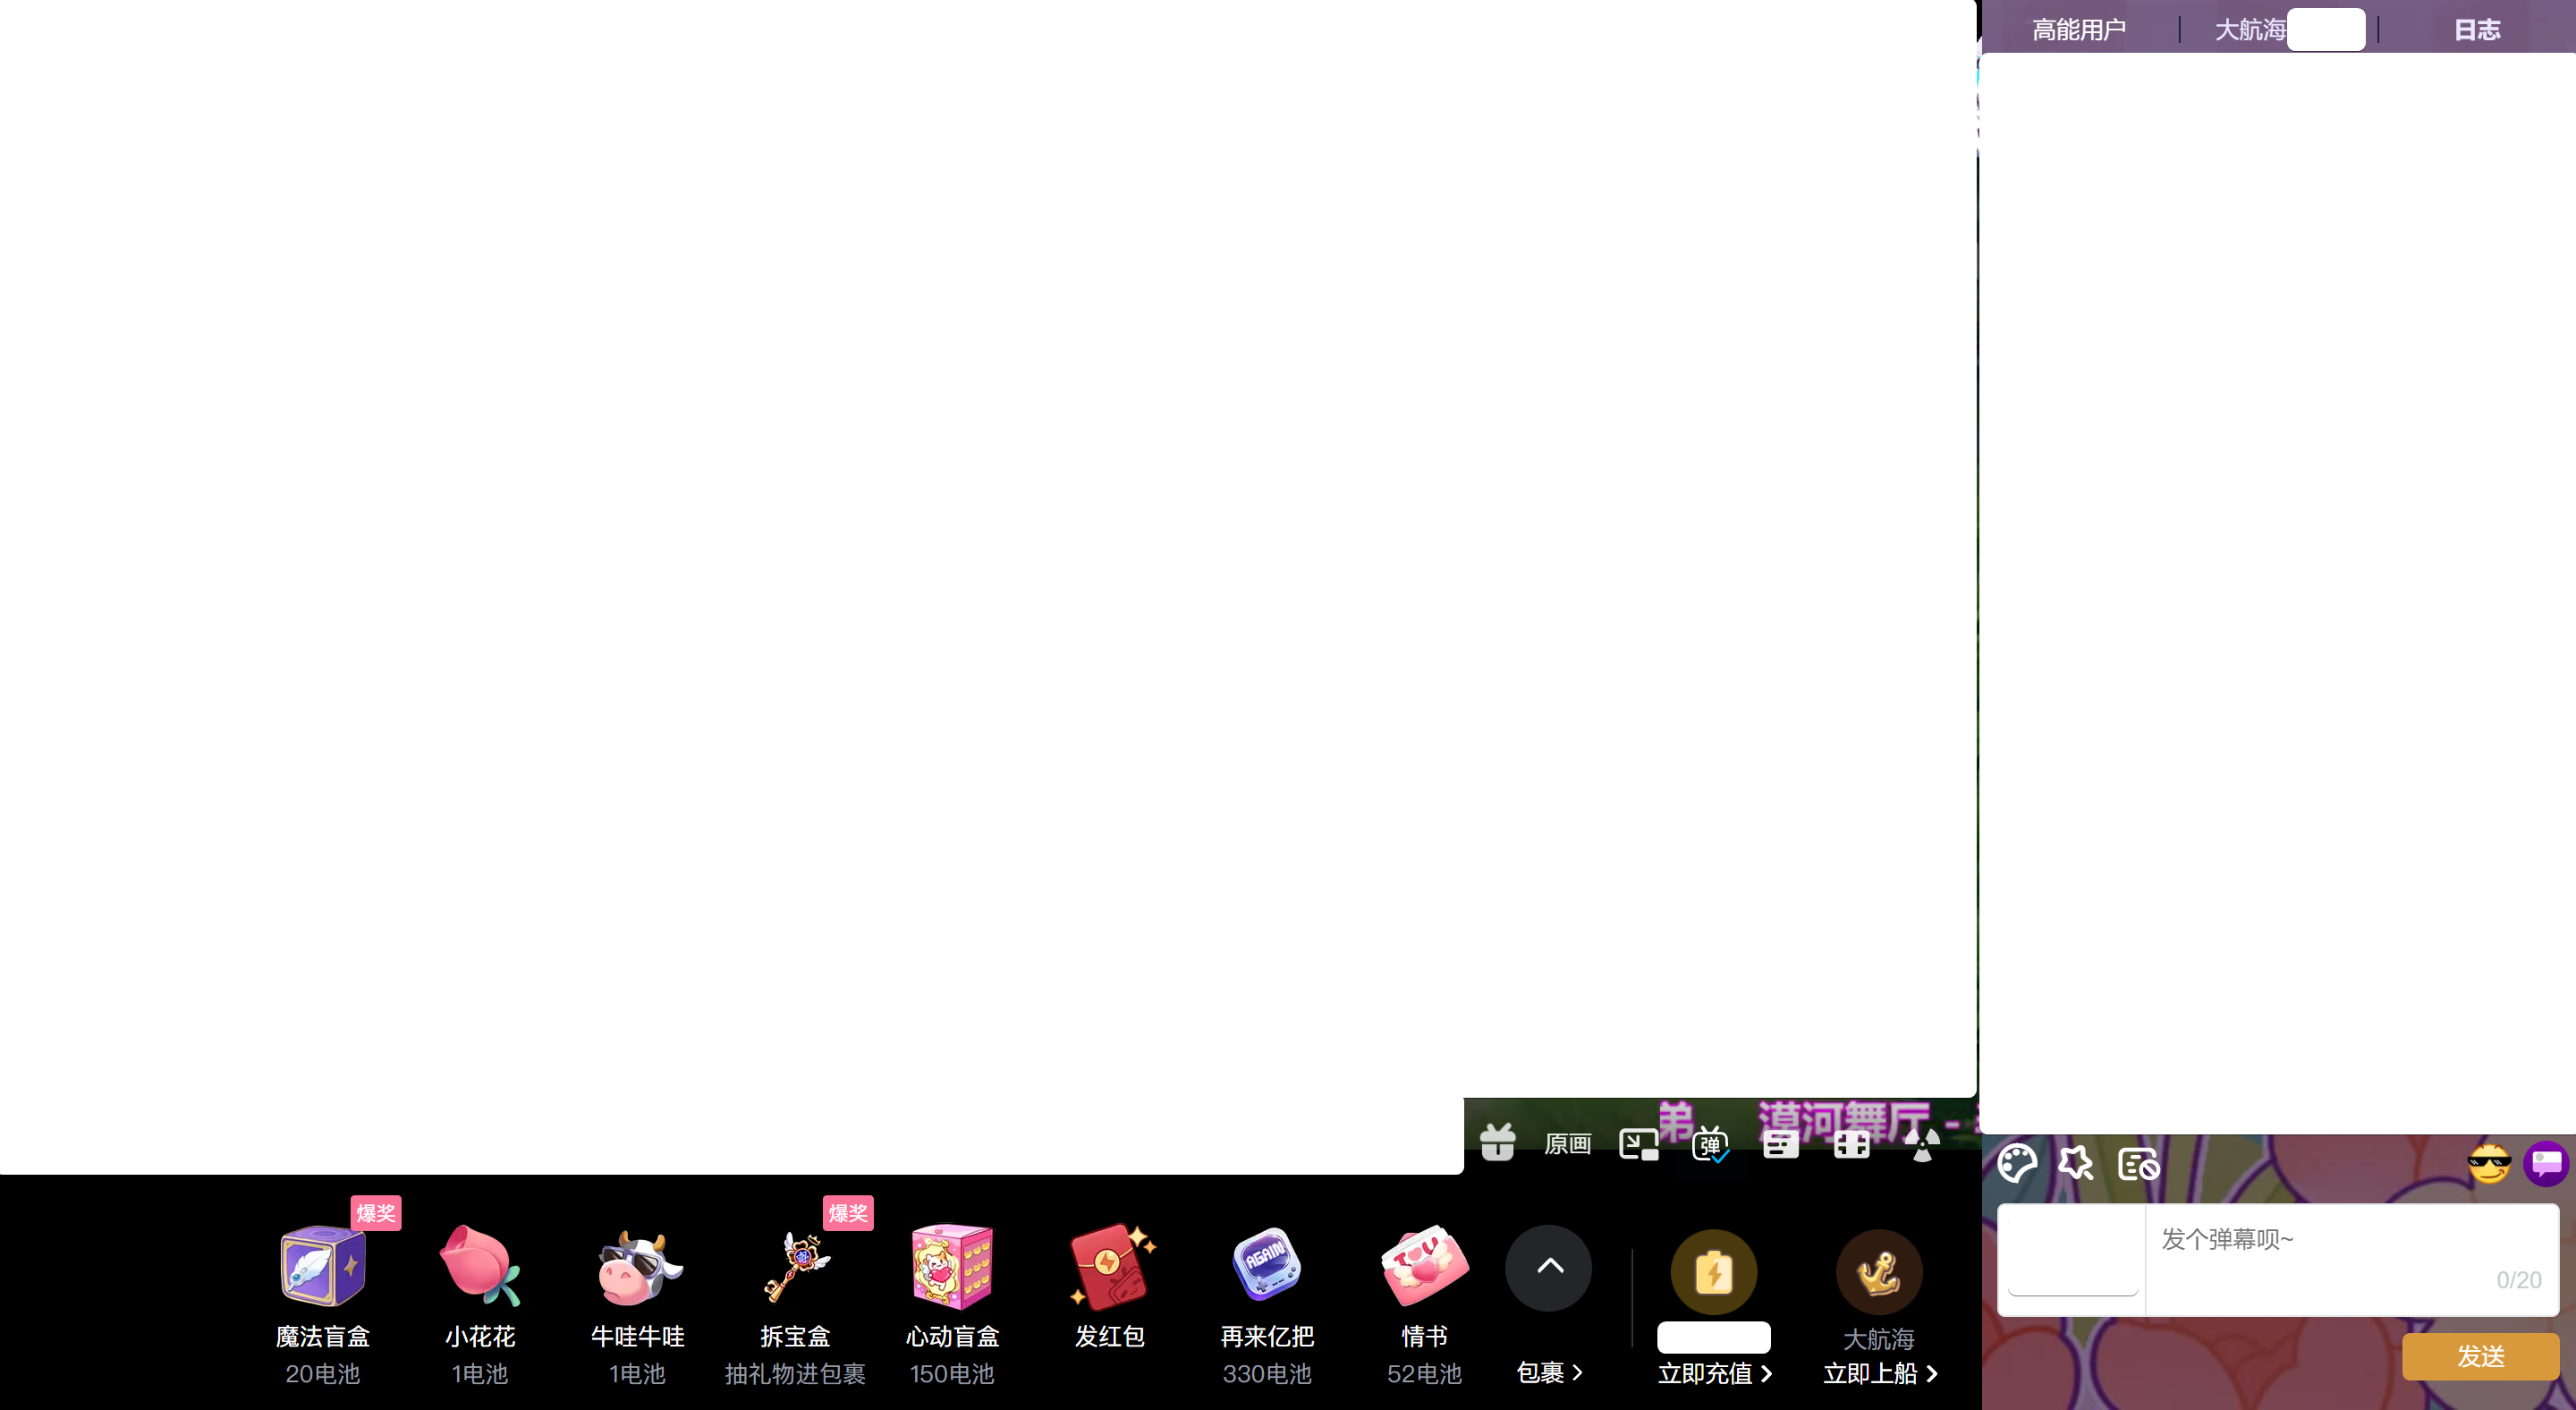Viewport: 2576px width, 1410px height.
Task: Toggle danmaku blocking settings icon
Action: [2138, 1164]
